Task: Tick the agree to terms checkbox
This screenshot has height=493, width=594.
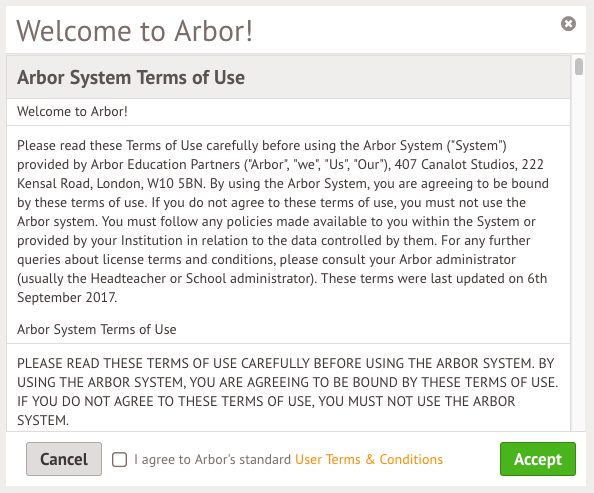Action: click(x=119, y=460)
